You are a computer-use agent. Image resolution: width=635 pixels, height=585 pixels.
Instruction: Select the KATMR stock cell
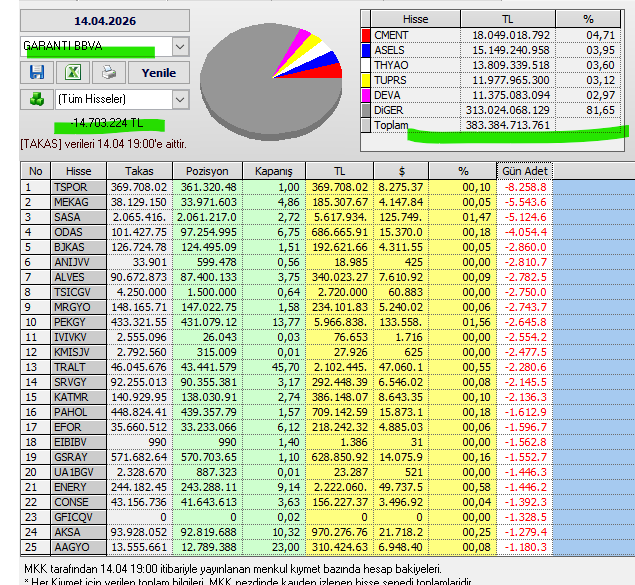pyautogui.click(x=79, y=397)
